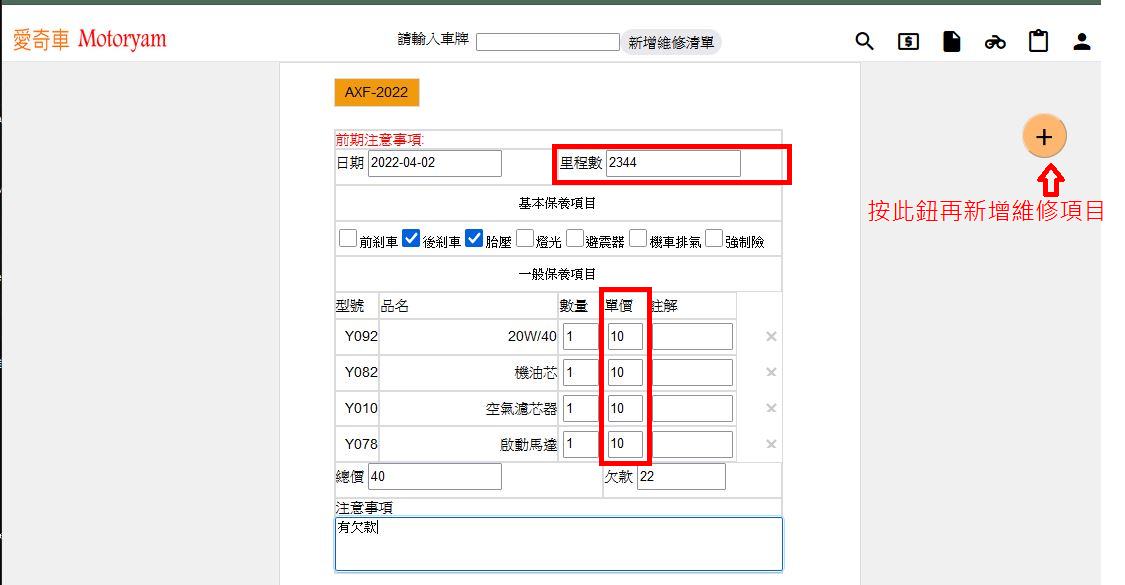Open the dollar payment icon
The width and height of the screenshot is (1125, 585).
point(908,41)
